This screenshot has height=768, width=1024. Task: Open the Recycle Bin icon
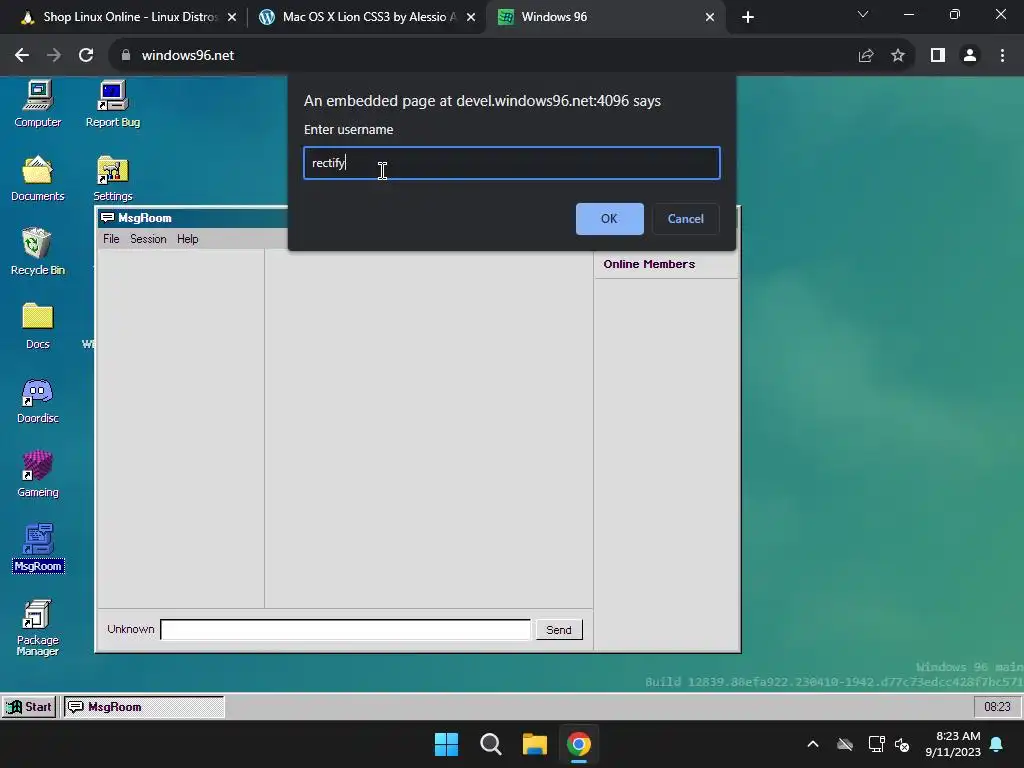point(38,252)
